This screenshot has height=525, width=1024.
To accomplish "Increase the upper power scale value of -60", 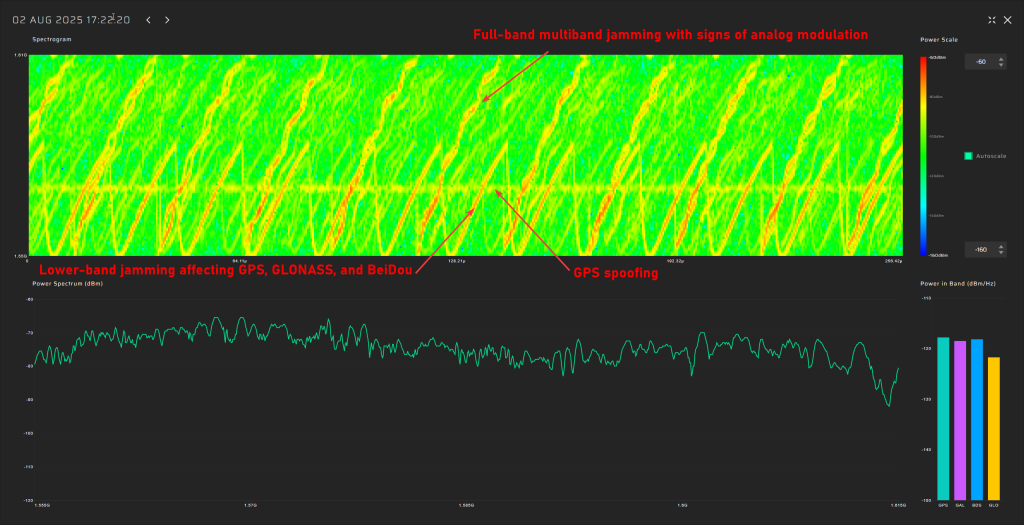I will 1001,59.
